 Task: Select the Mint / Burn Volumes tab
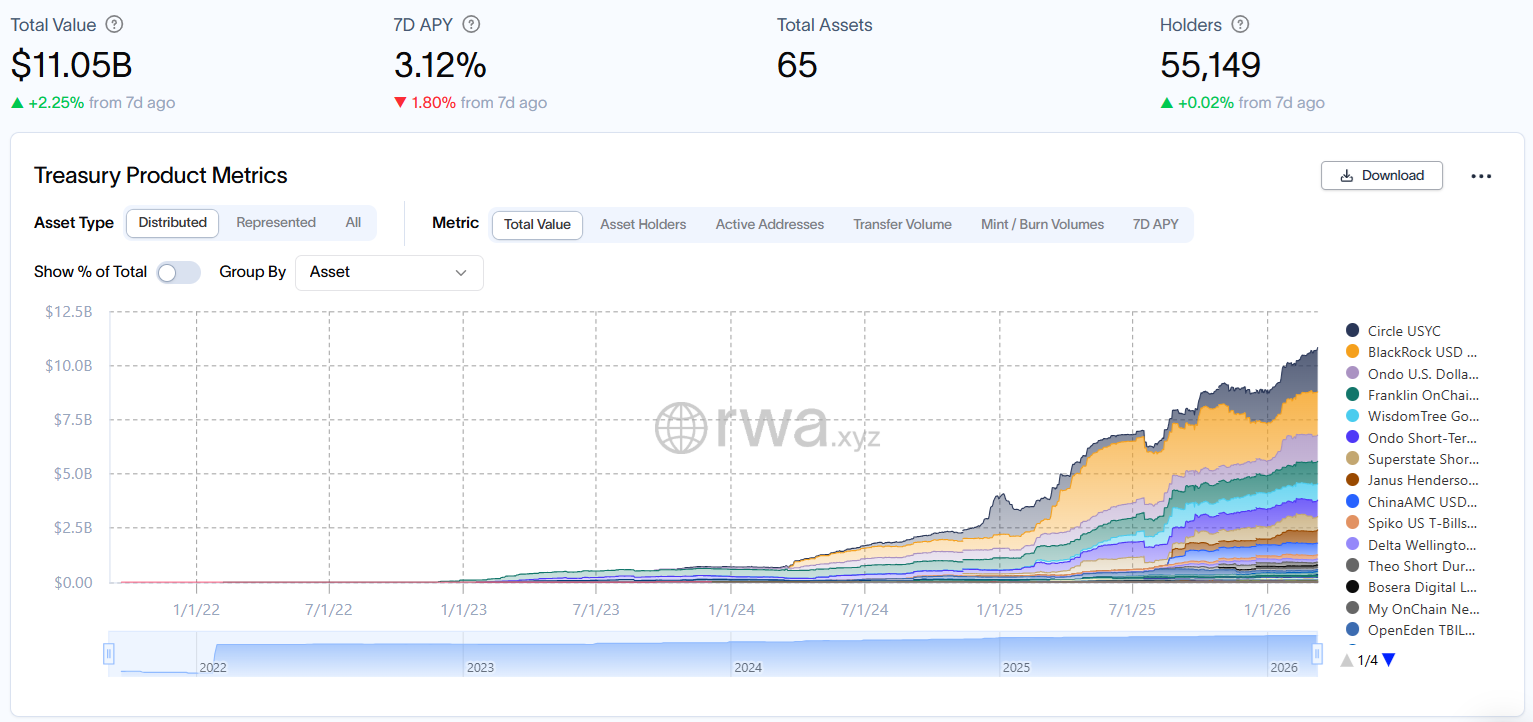(1042, 224)
